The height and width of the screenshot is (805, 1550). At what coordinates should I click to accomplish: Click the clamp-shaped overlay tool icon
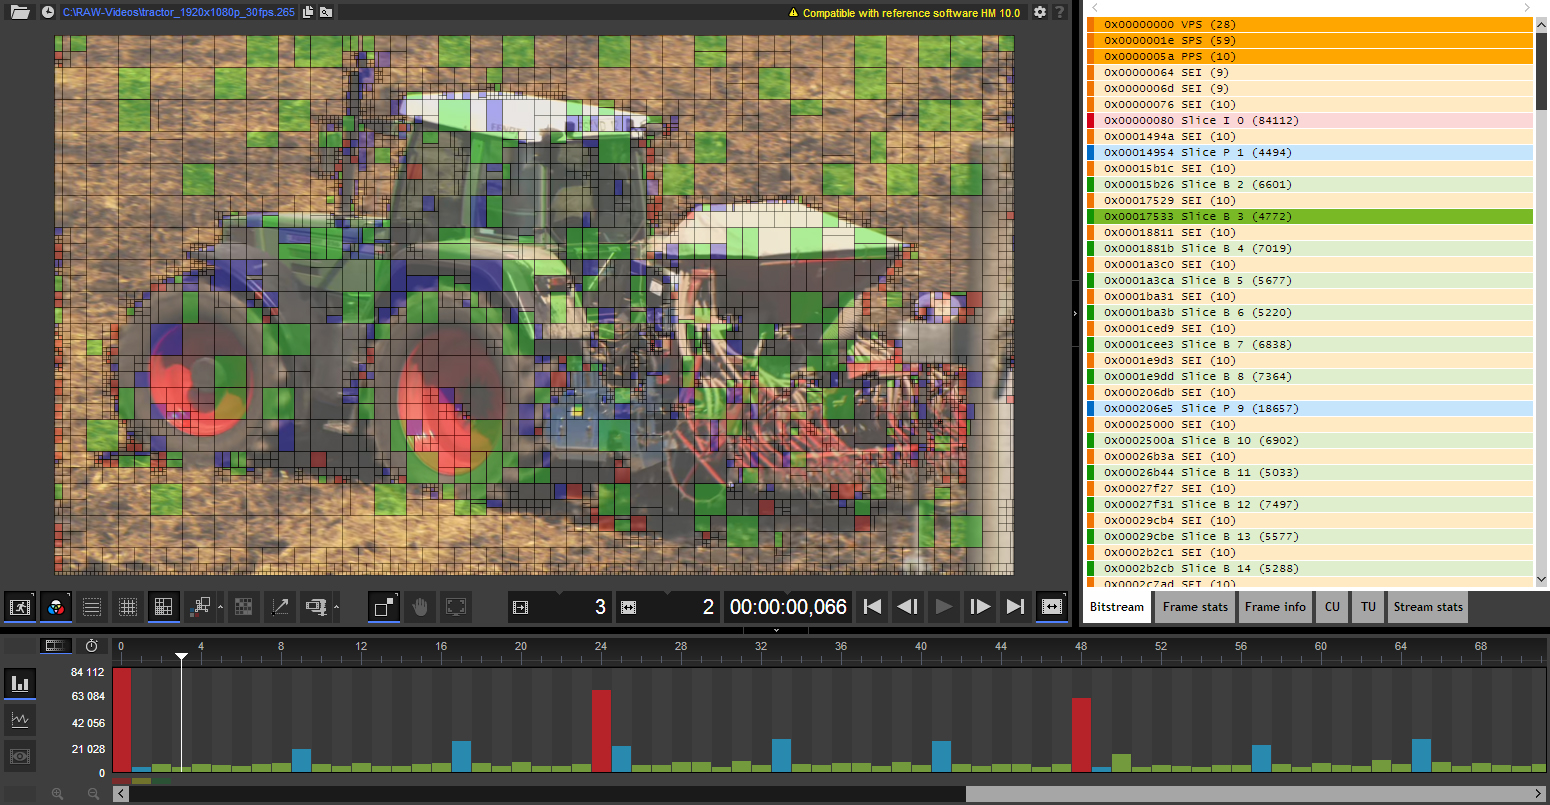point(316,607)
